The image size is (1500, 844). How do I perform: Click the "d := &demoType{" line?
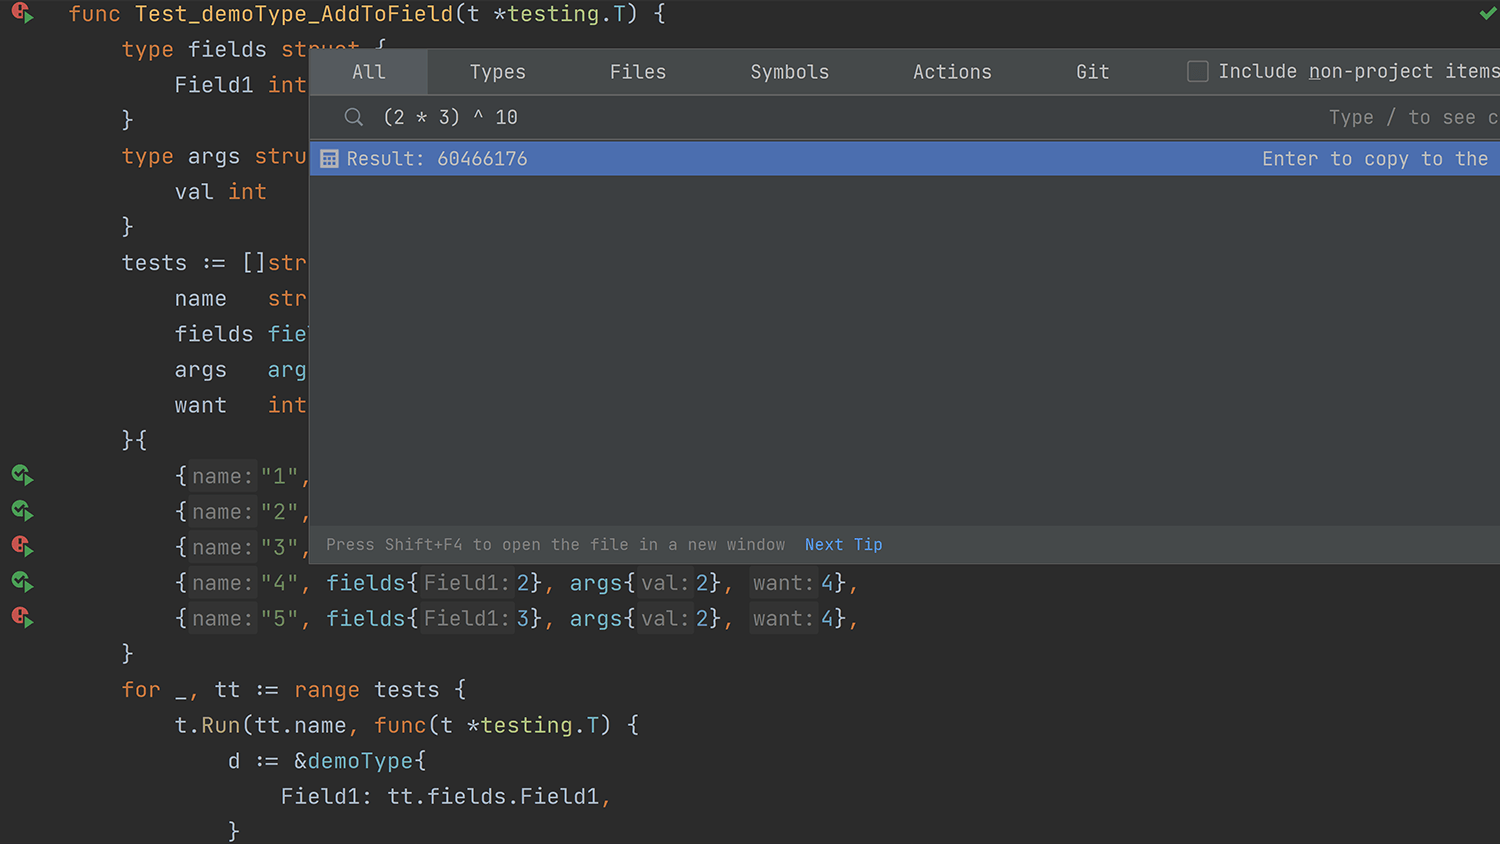tap(327, 761)
